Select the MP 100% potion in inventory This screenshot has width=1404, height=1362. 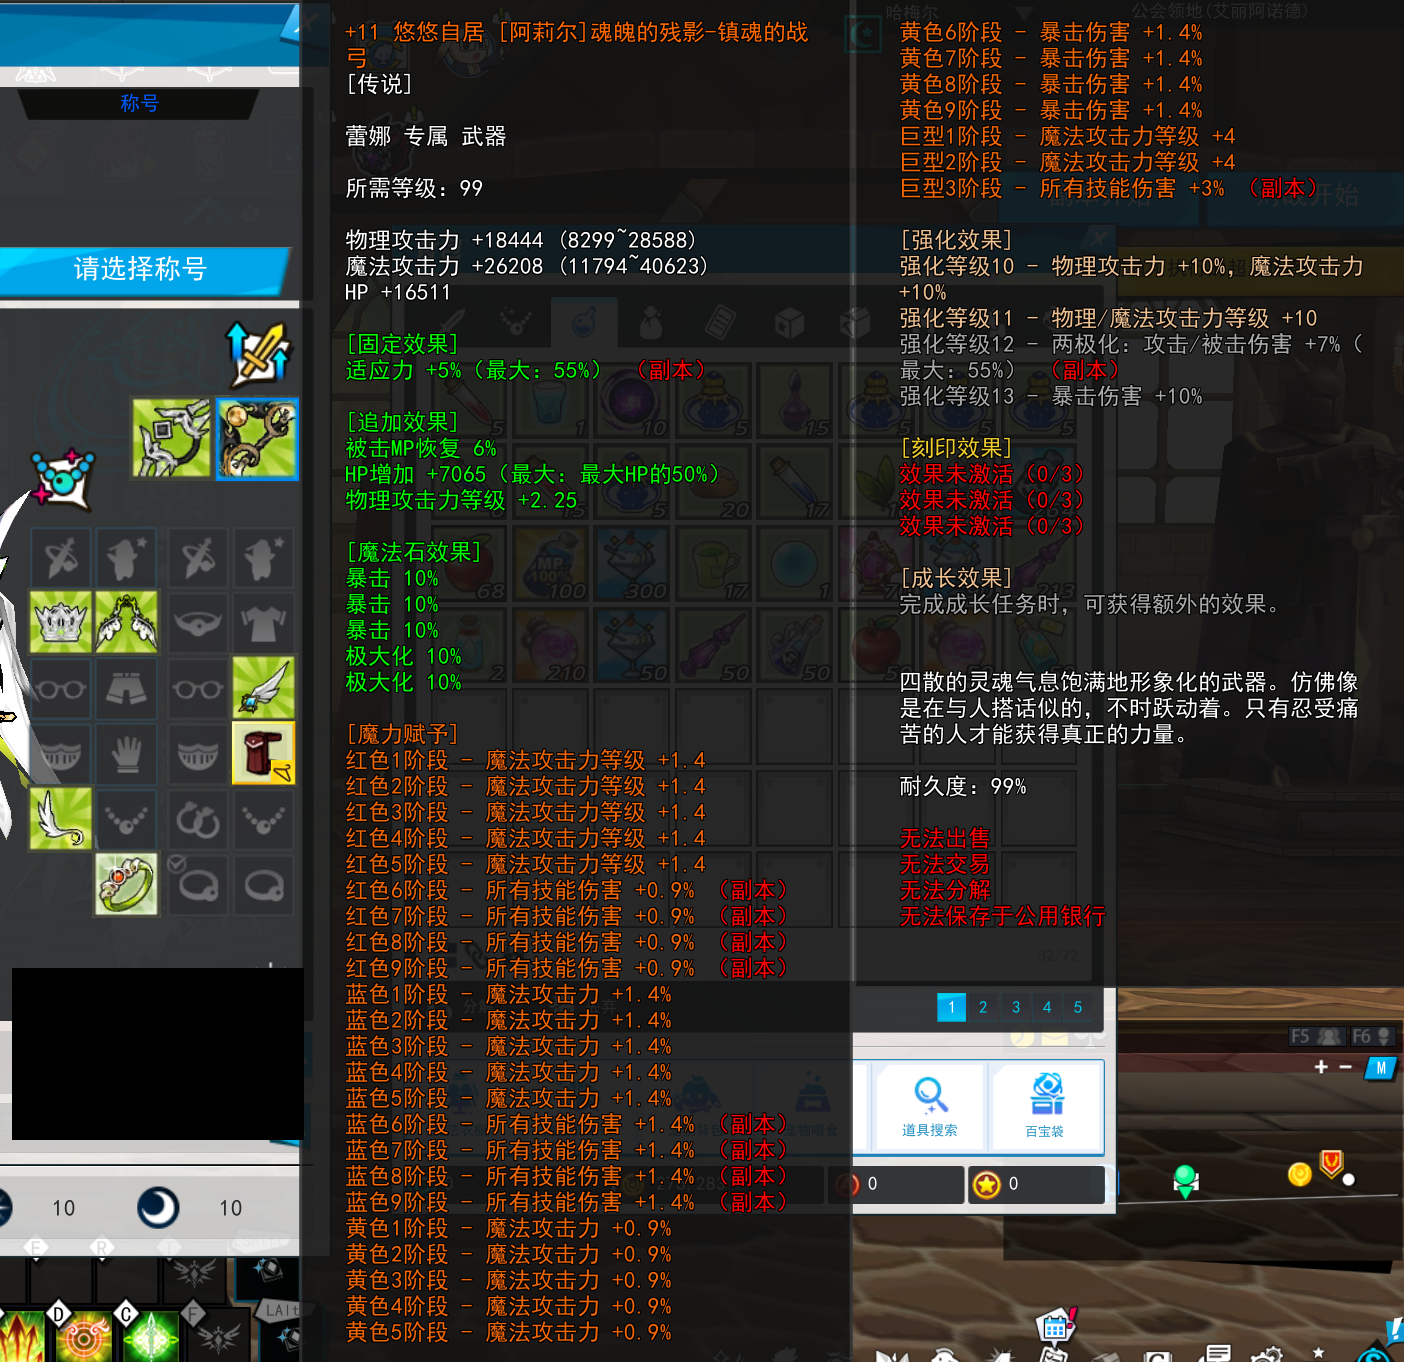tap(549, 562)
